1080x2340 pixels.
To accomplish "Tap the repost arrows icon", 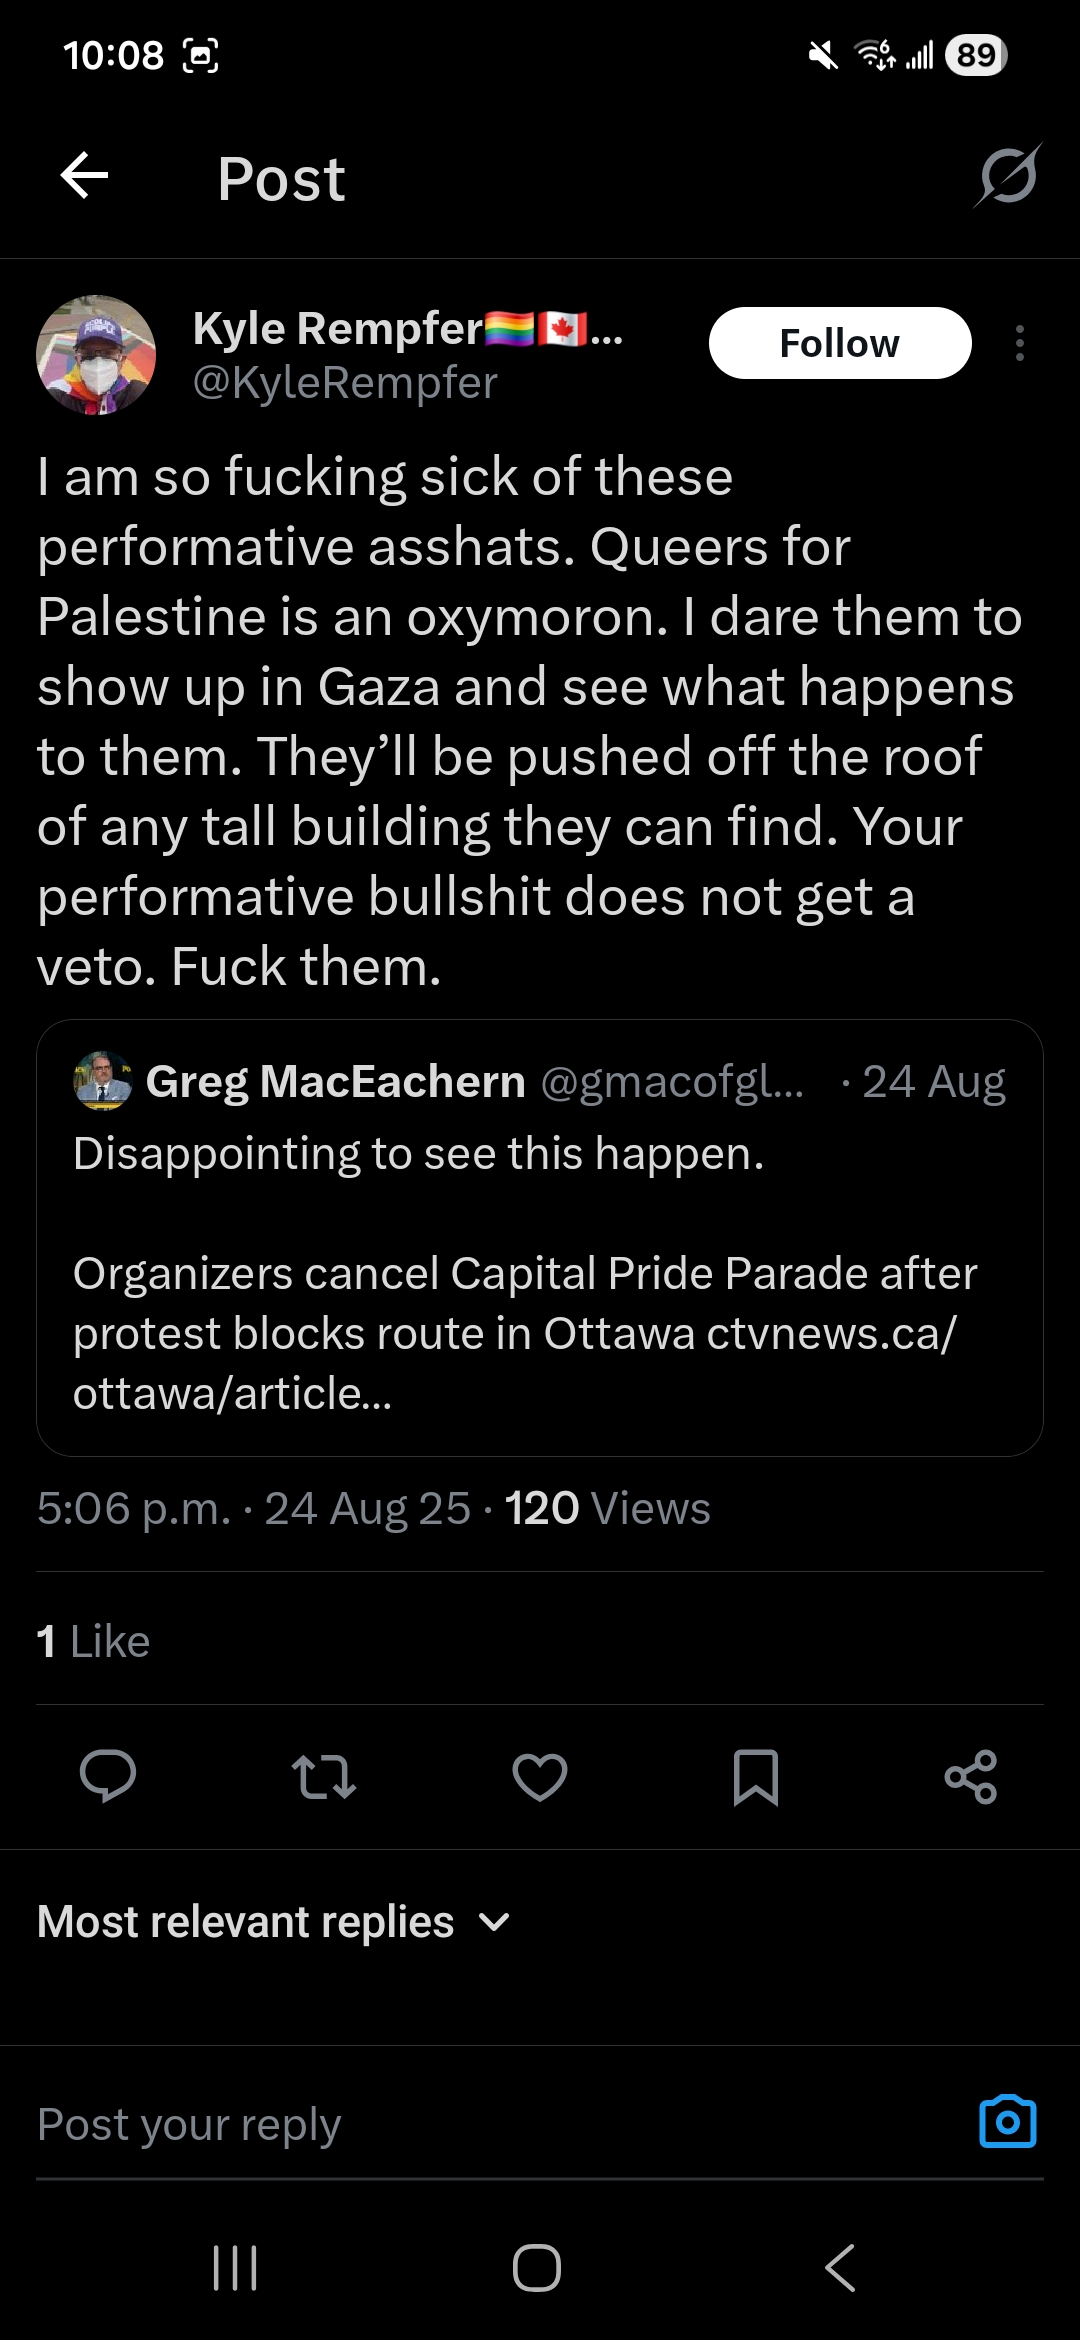I will point(323,1776).
